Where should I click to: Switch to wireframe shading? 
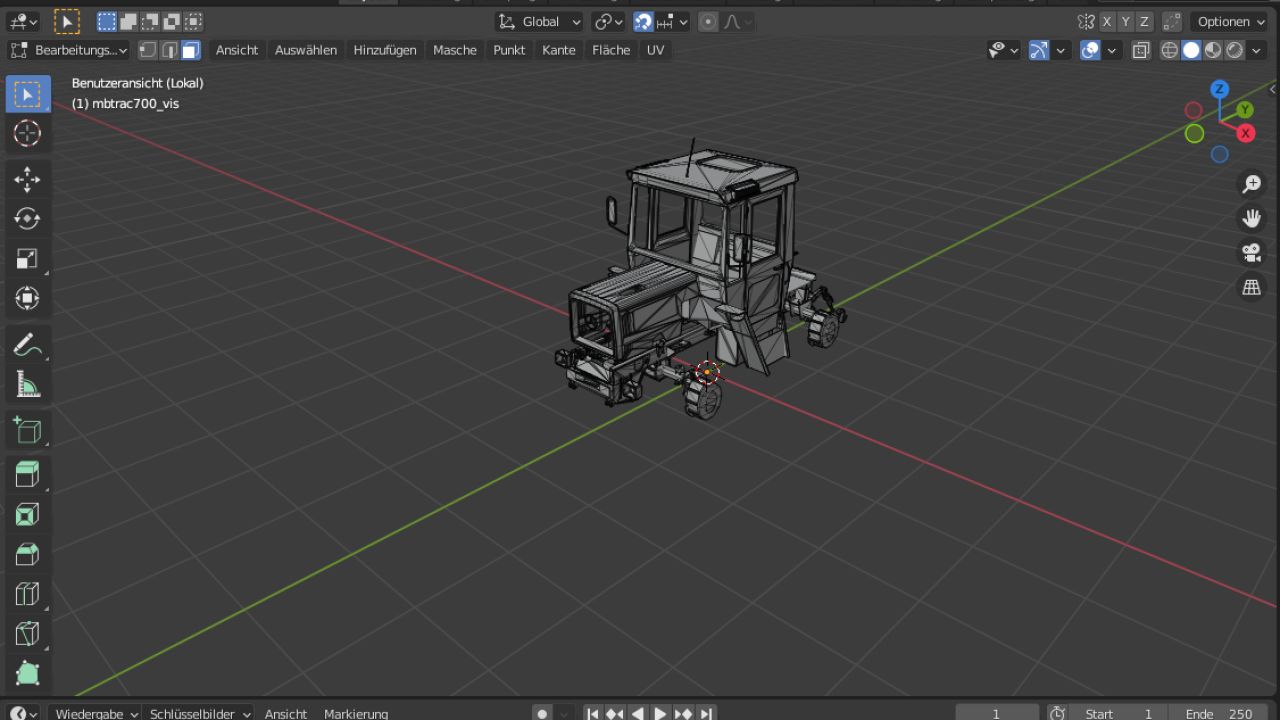coord(1169,50)
